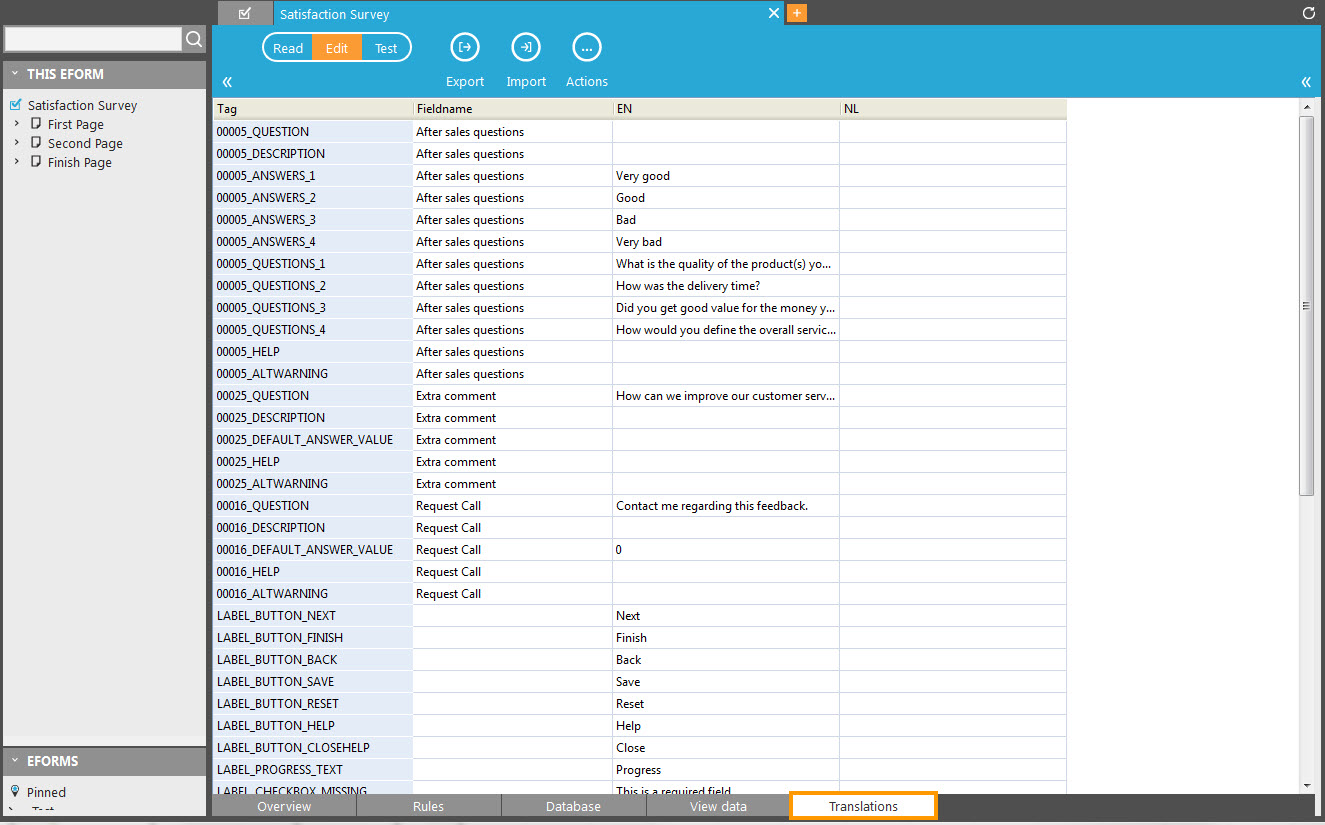Click the orange plus new-tab icon
The width and height of the screenshot is (1325, 825).
(x=797, y=13)
